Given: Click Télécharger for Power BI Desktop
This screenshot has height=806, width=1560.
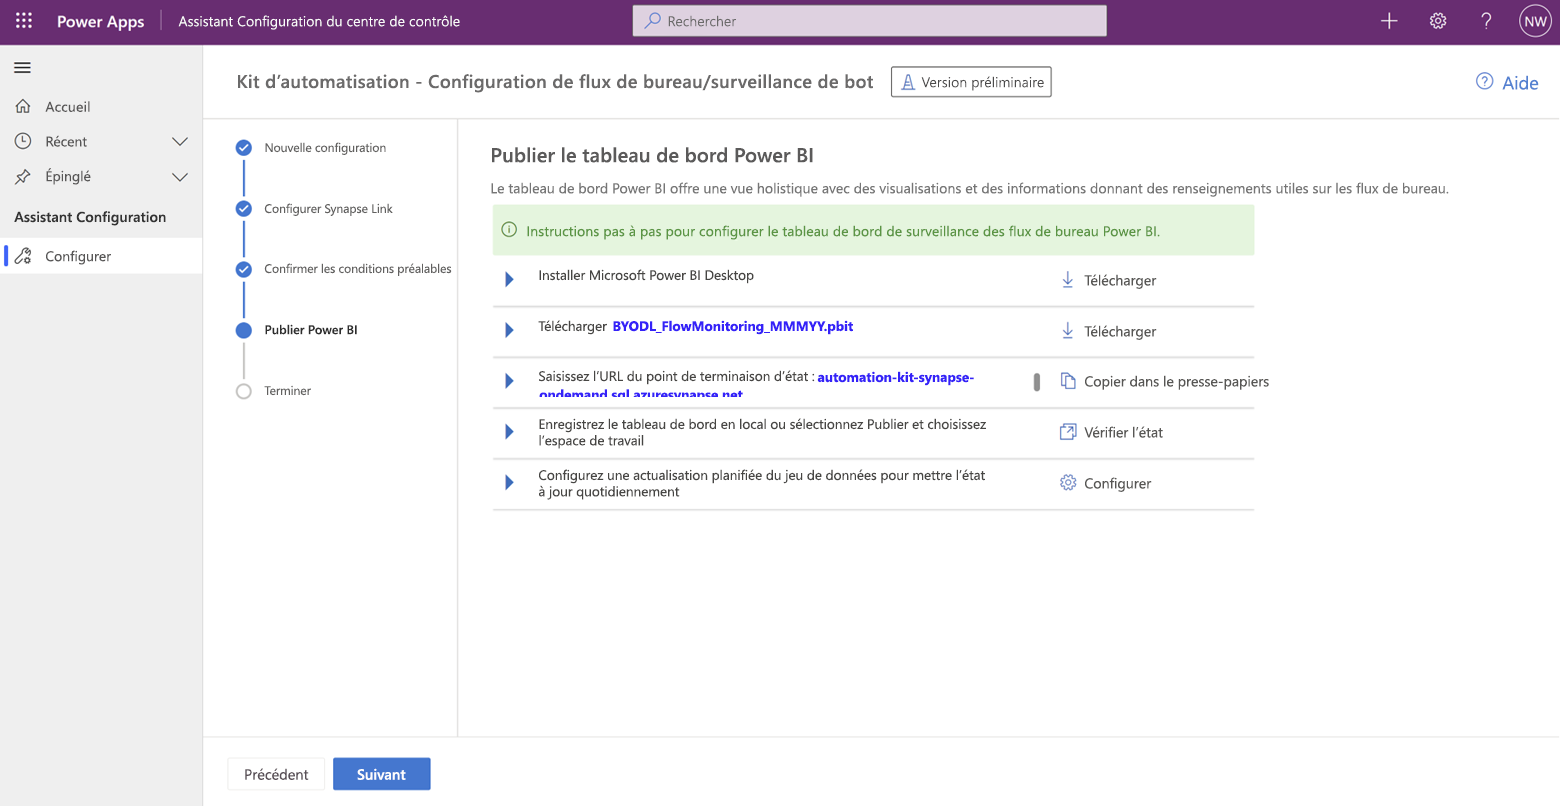Looking at the screenshot, I should point(1120,281).
